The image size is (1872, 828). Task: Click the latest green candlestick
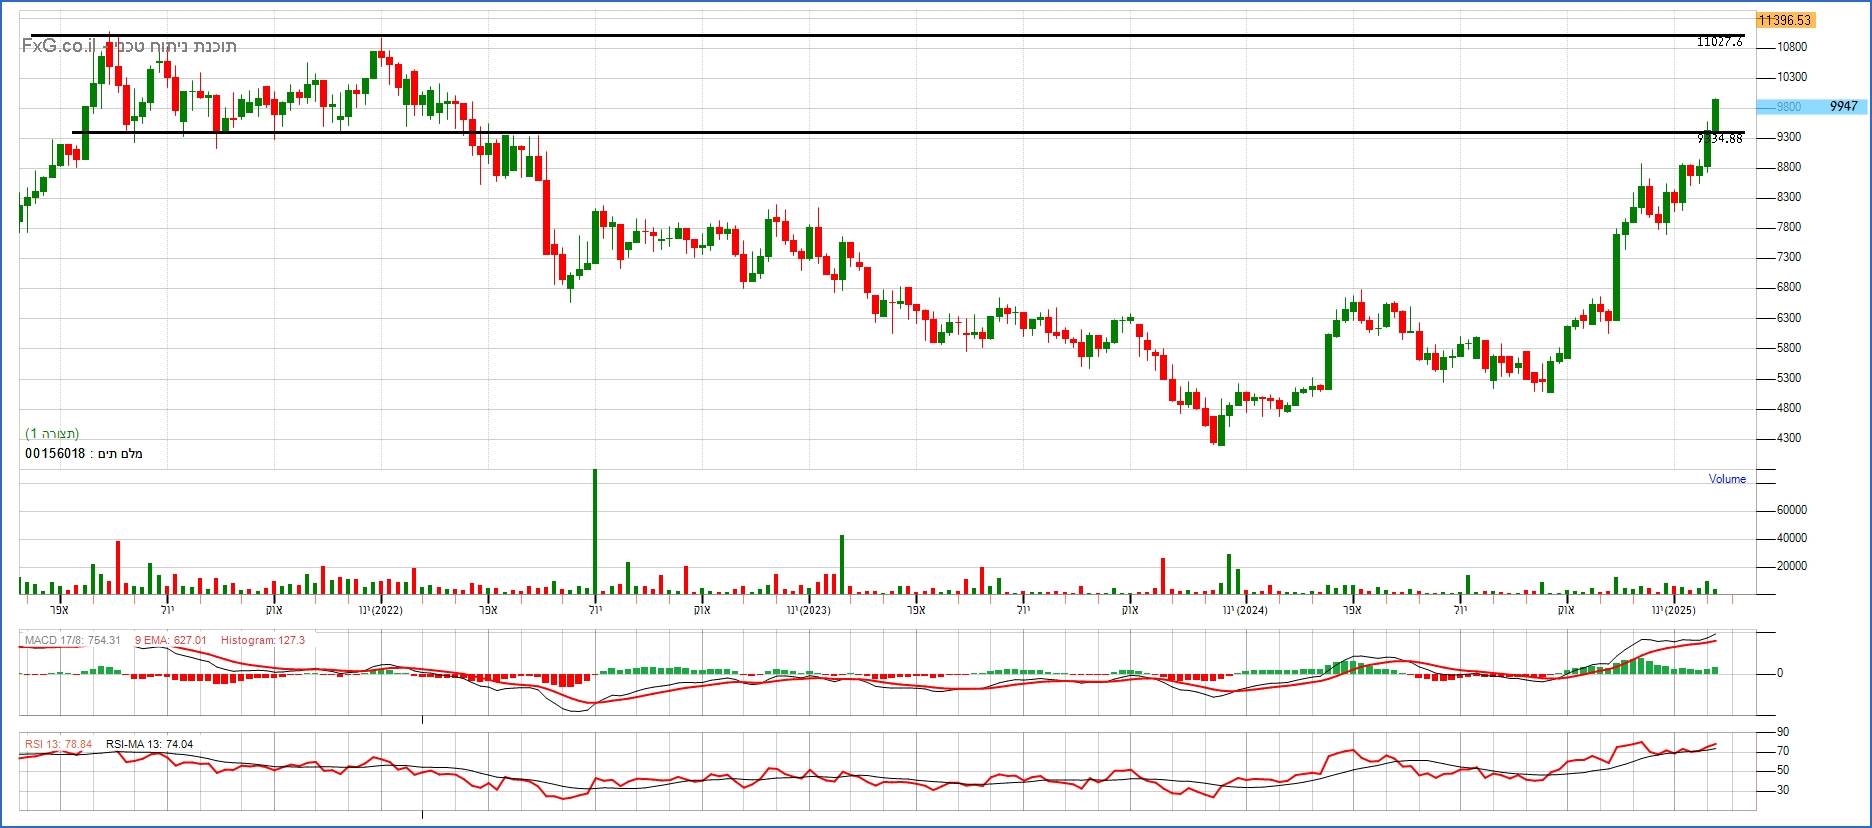1715,116
